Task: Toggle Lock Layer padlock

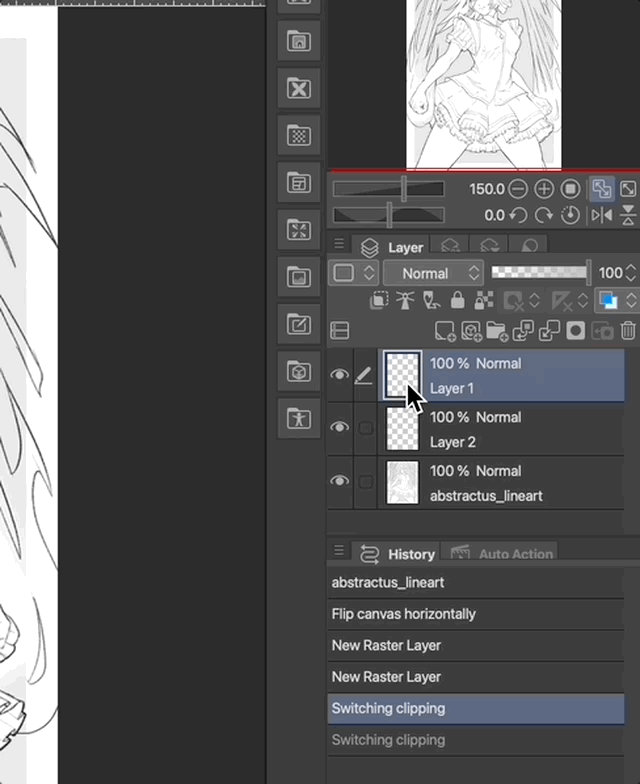Action: [458, 300]
